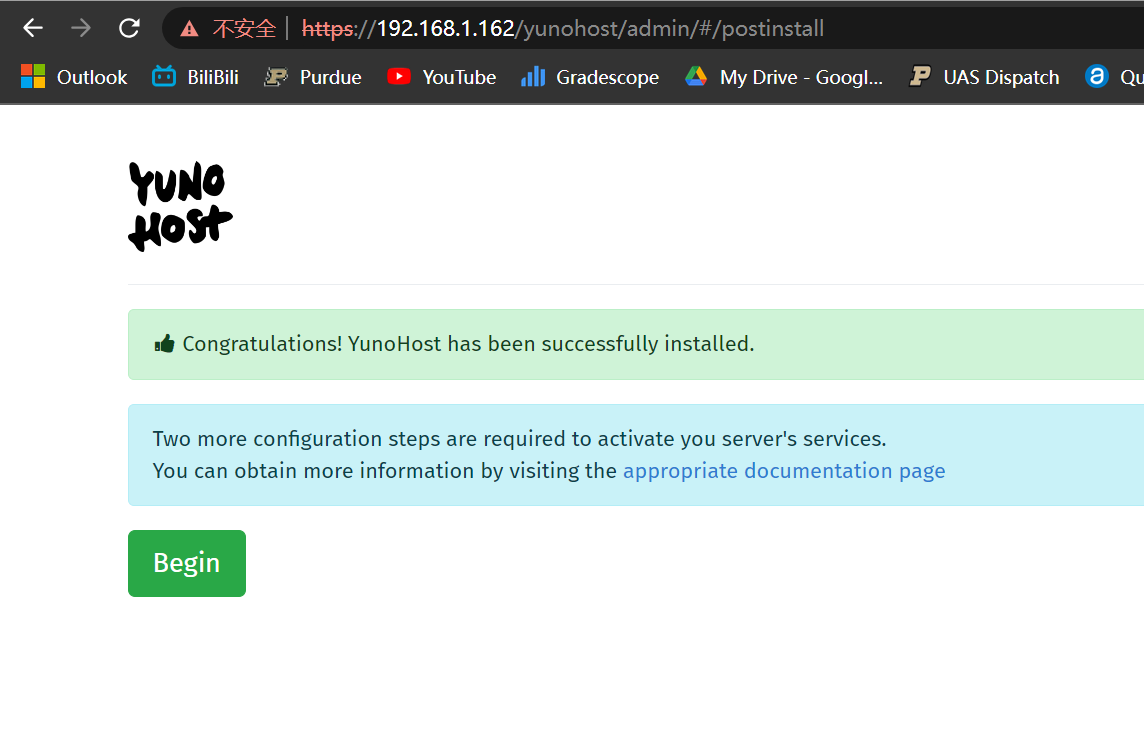Go back with the browser back arrow

pos(33,28)
